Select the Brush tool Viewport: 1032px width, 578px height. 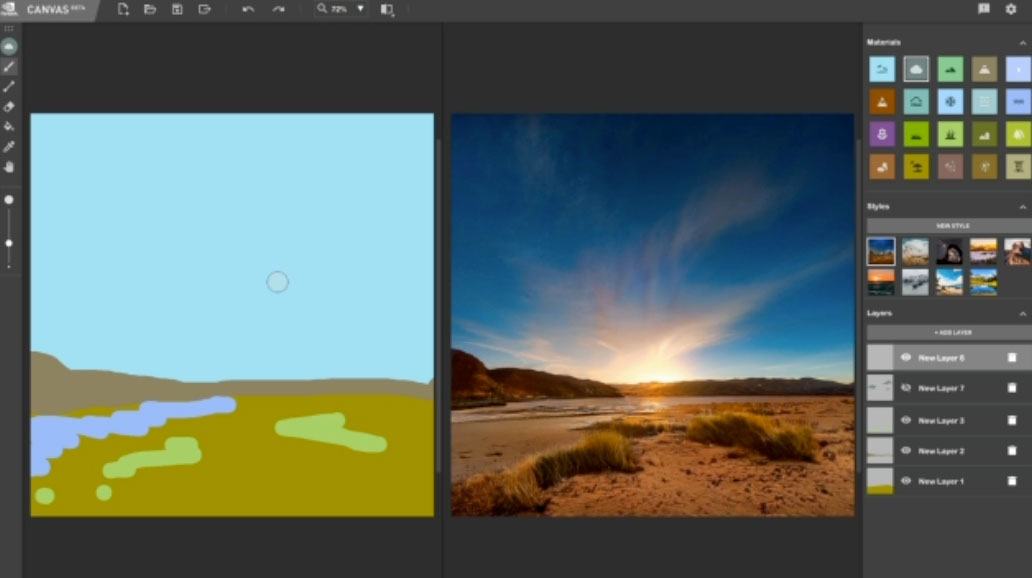[9, 66]
